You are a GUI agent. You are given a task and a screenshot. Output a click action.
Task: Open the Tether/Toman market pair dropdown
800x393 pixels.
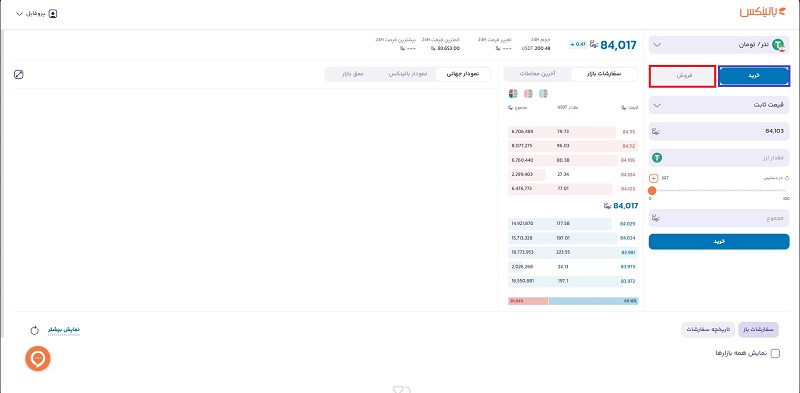click(x=719, y=45)
